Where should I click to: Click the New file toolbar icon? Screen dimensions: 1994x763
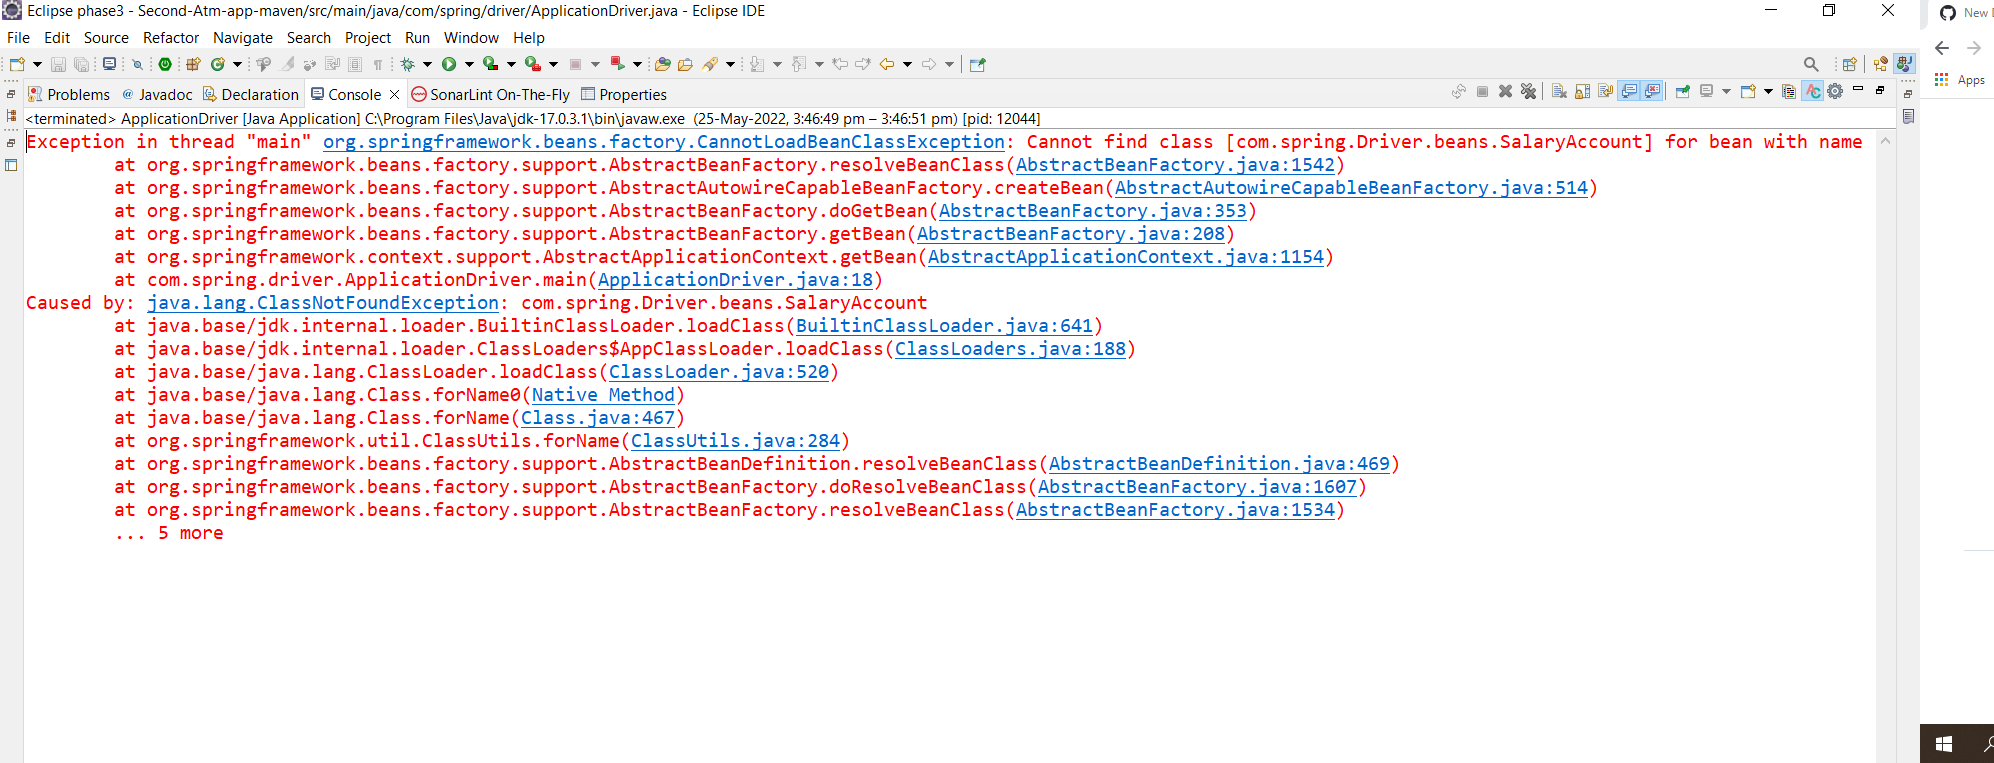[x=17, y=64]
